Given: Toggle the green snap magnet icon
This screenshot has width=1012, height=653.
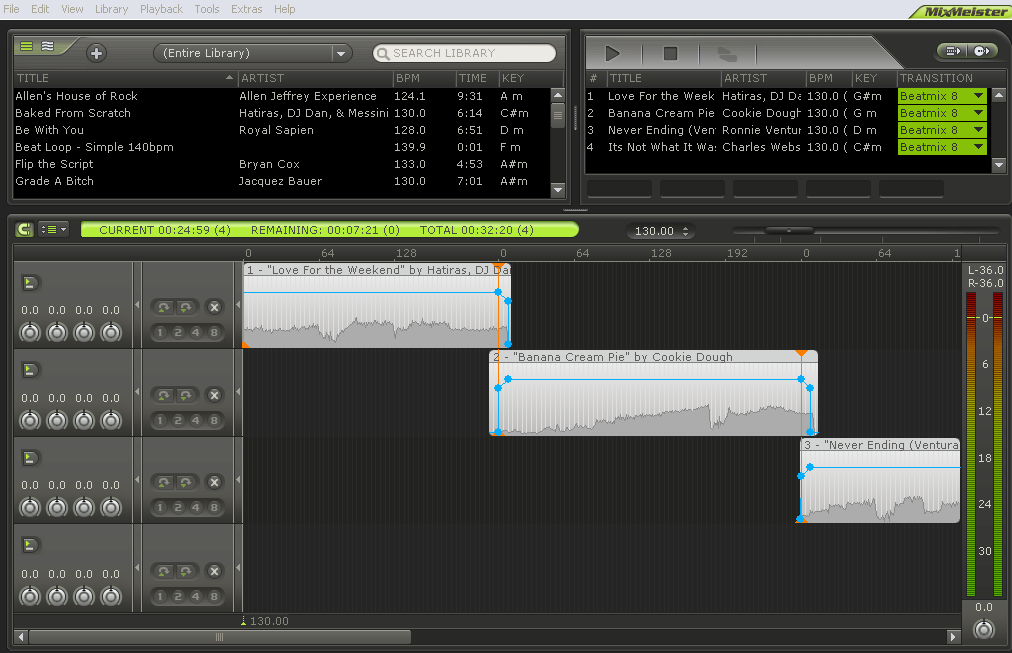Looking at the screenshot, I should point(25,229).
